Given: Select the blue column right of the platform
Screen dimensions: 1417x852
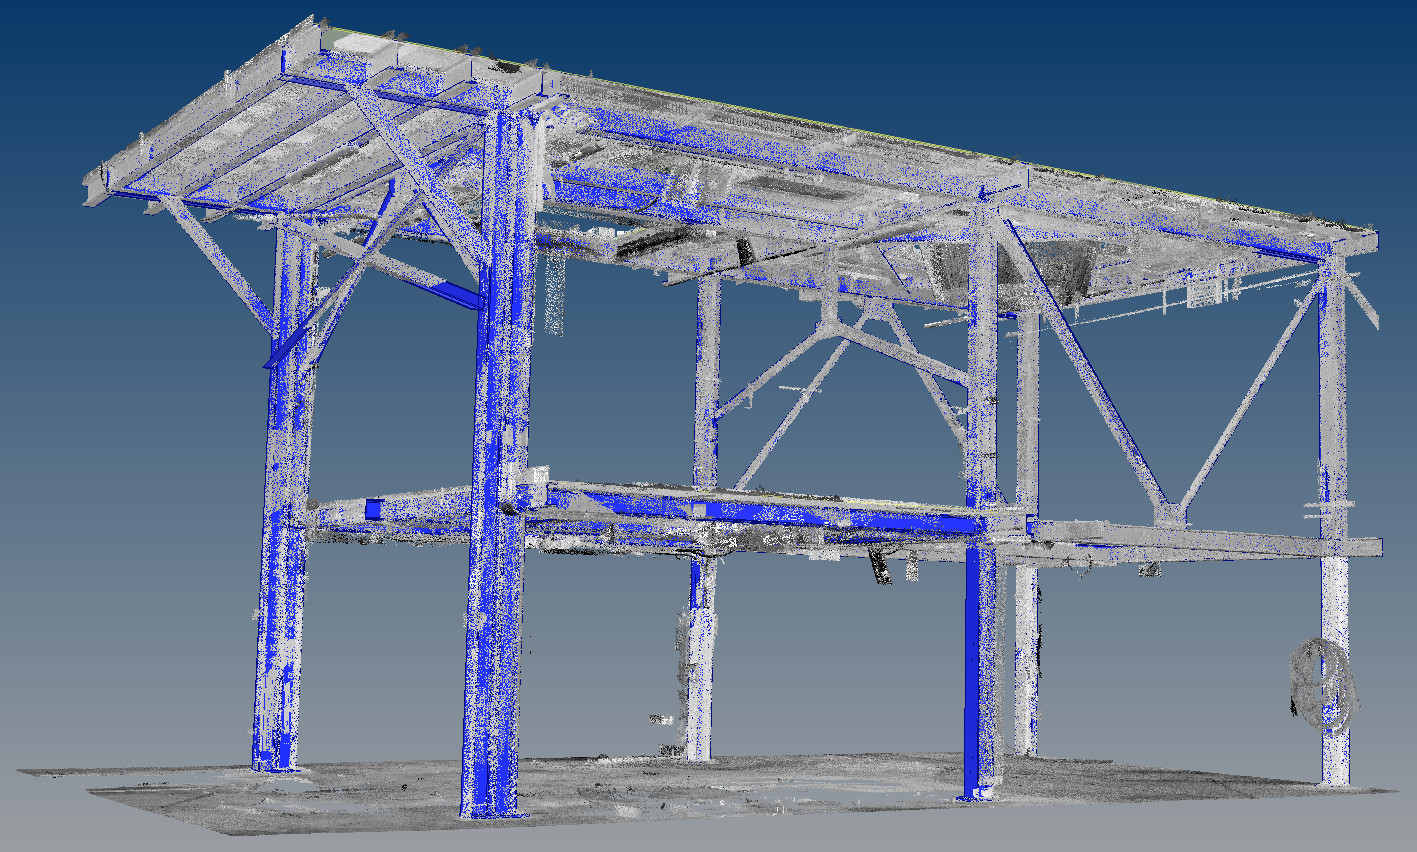Looking at the screenshot, I should [977, 680].
